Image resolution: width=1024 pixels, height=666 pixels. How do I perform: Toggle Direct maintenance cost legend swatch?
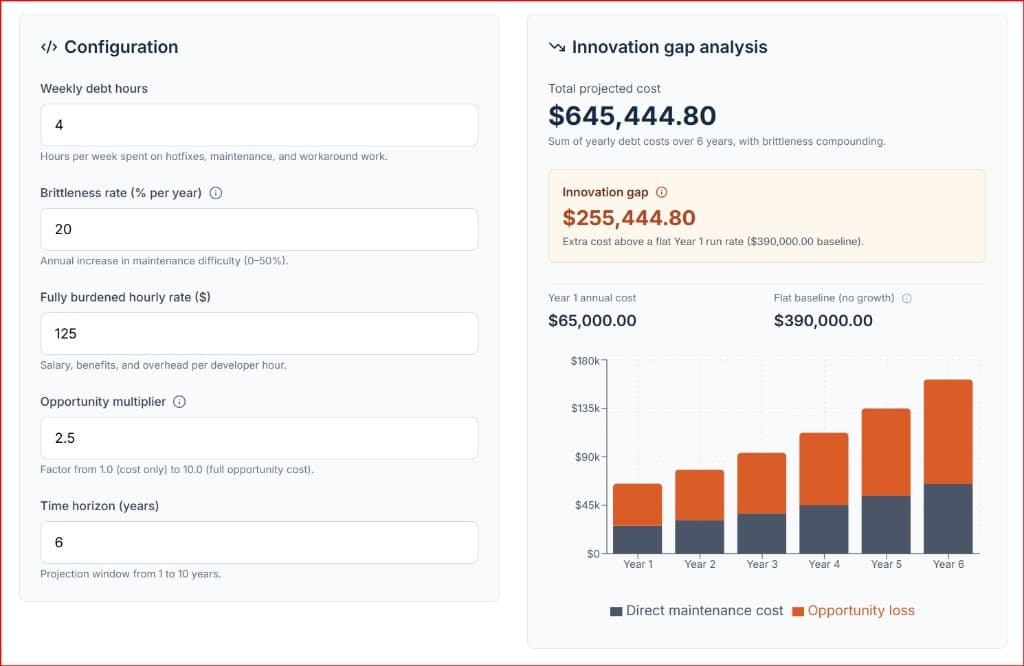(x=616, y=611)
